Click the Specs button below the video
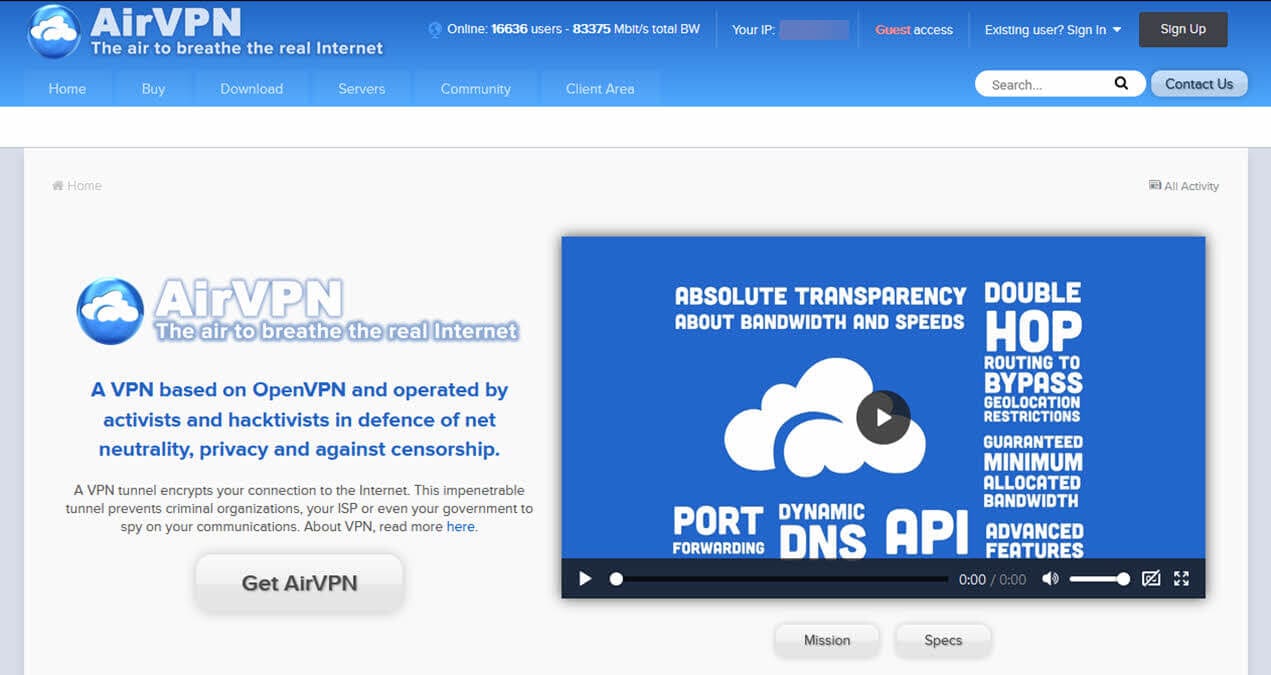 click(x=943, y=640)
